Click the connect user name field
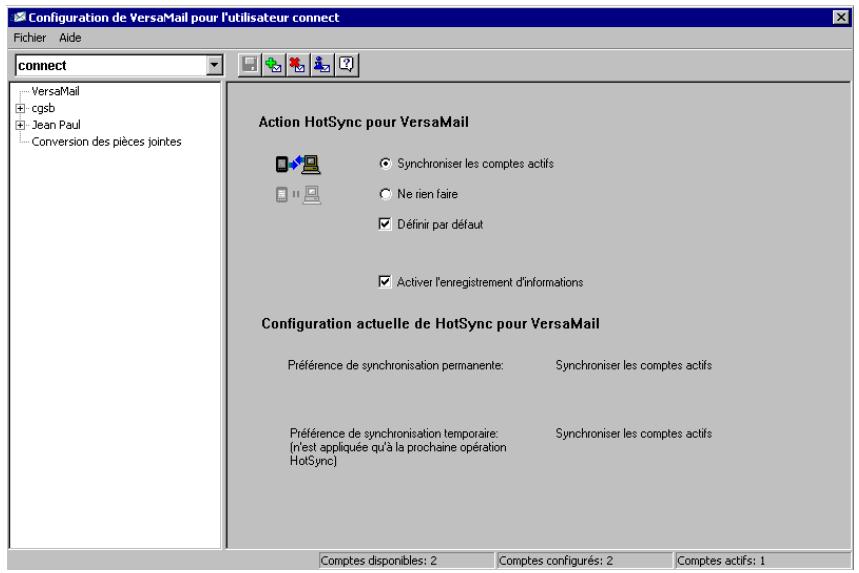The width and height of the screenshot is (859, 573). [x=111, y=65]
